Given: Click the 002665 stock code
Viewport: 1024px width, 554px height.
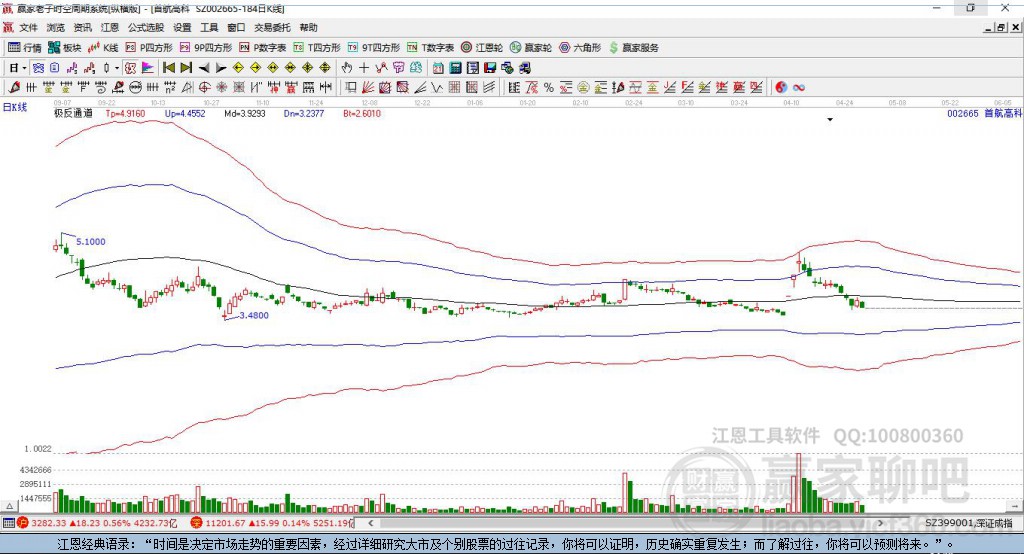Looking at the screenshot, I should click(963, 113).
